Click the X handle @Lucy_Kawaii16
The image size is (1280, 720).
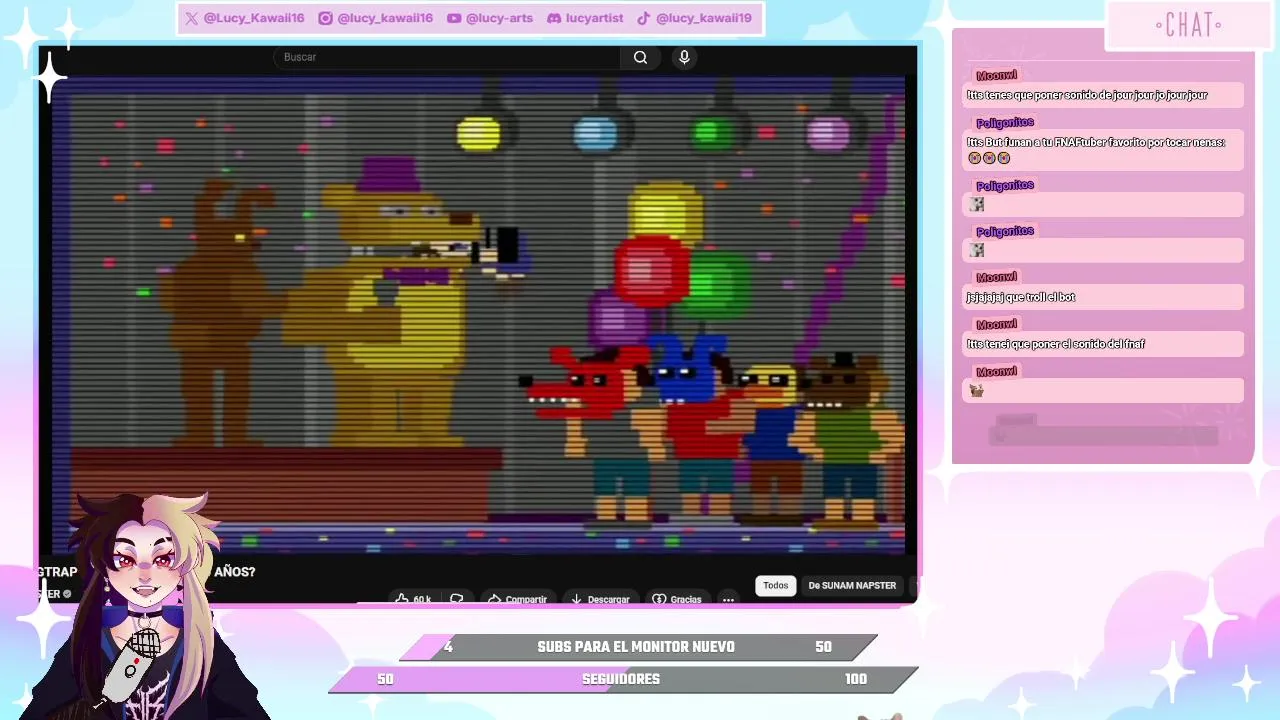(253, 18)
